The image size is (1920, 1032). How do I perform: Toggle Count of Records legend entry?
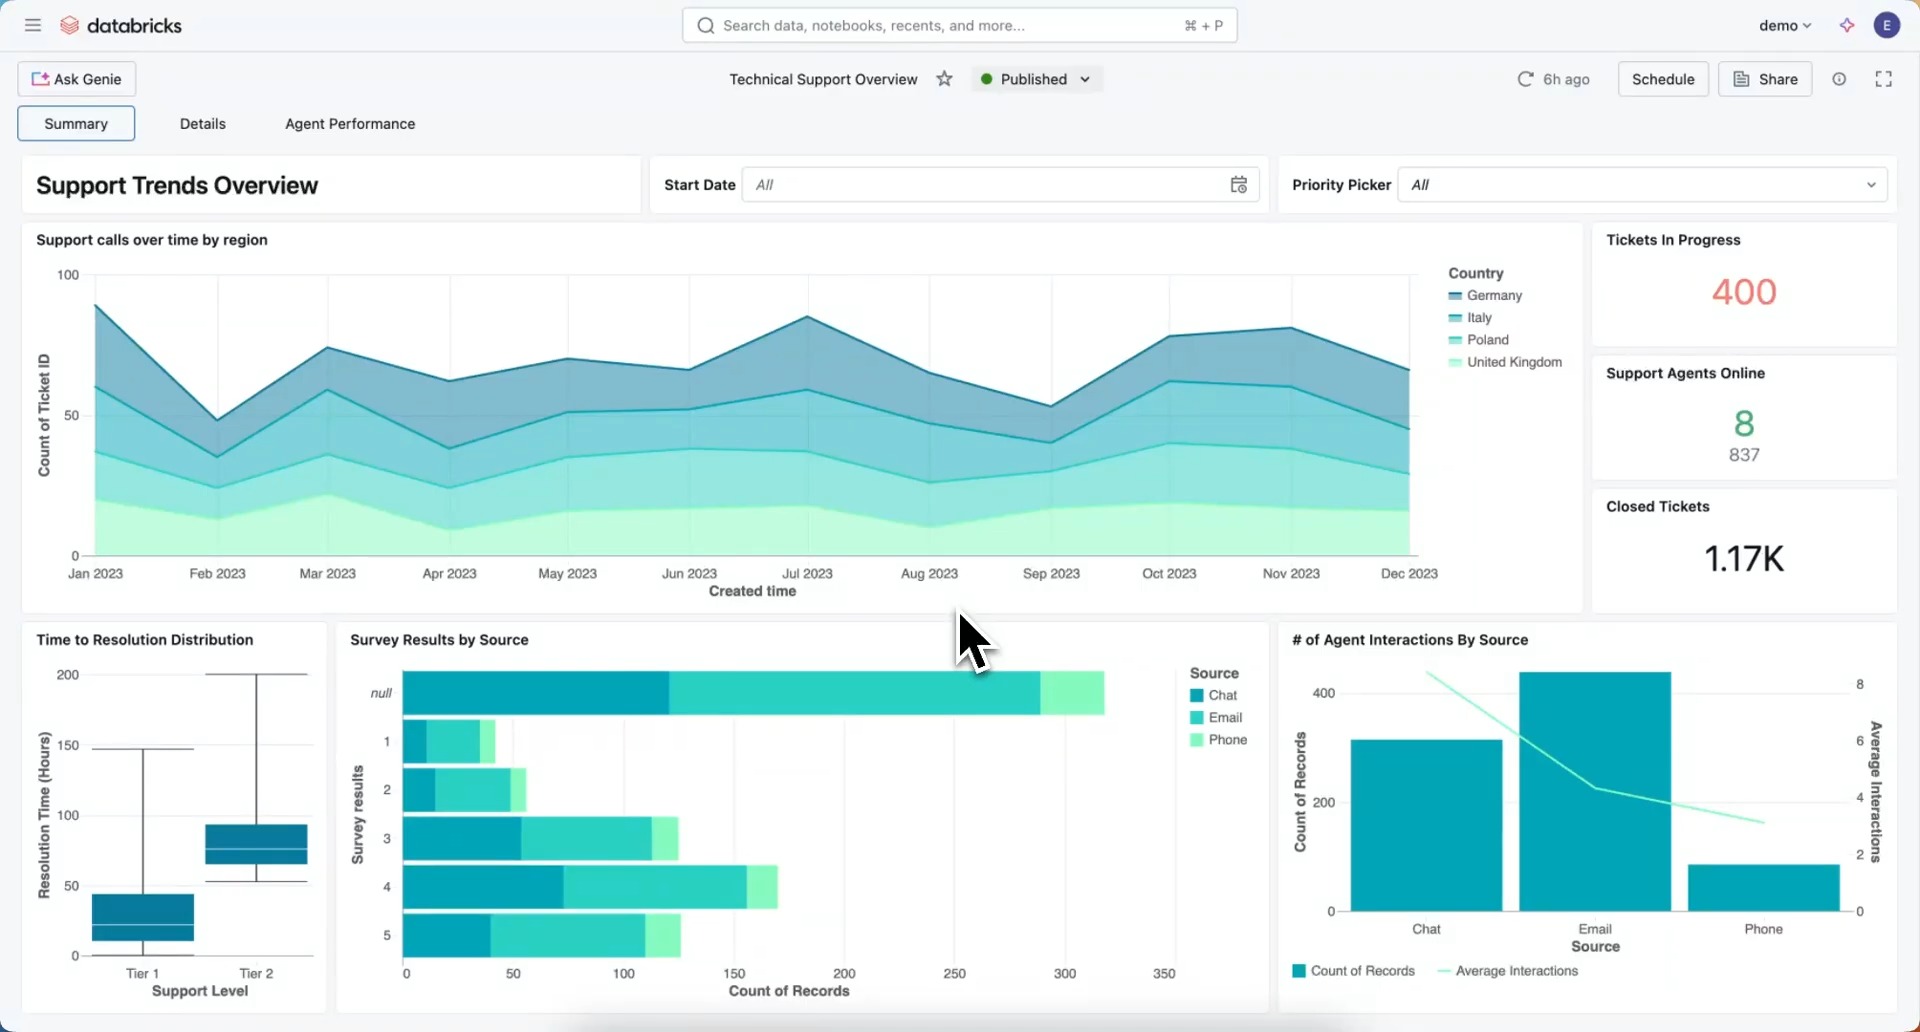pyautogui.click(x=1353, y=970)
